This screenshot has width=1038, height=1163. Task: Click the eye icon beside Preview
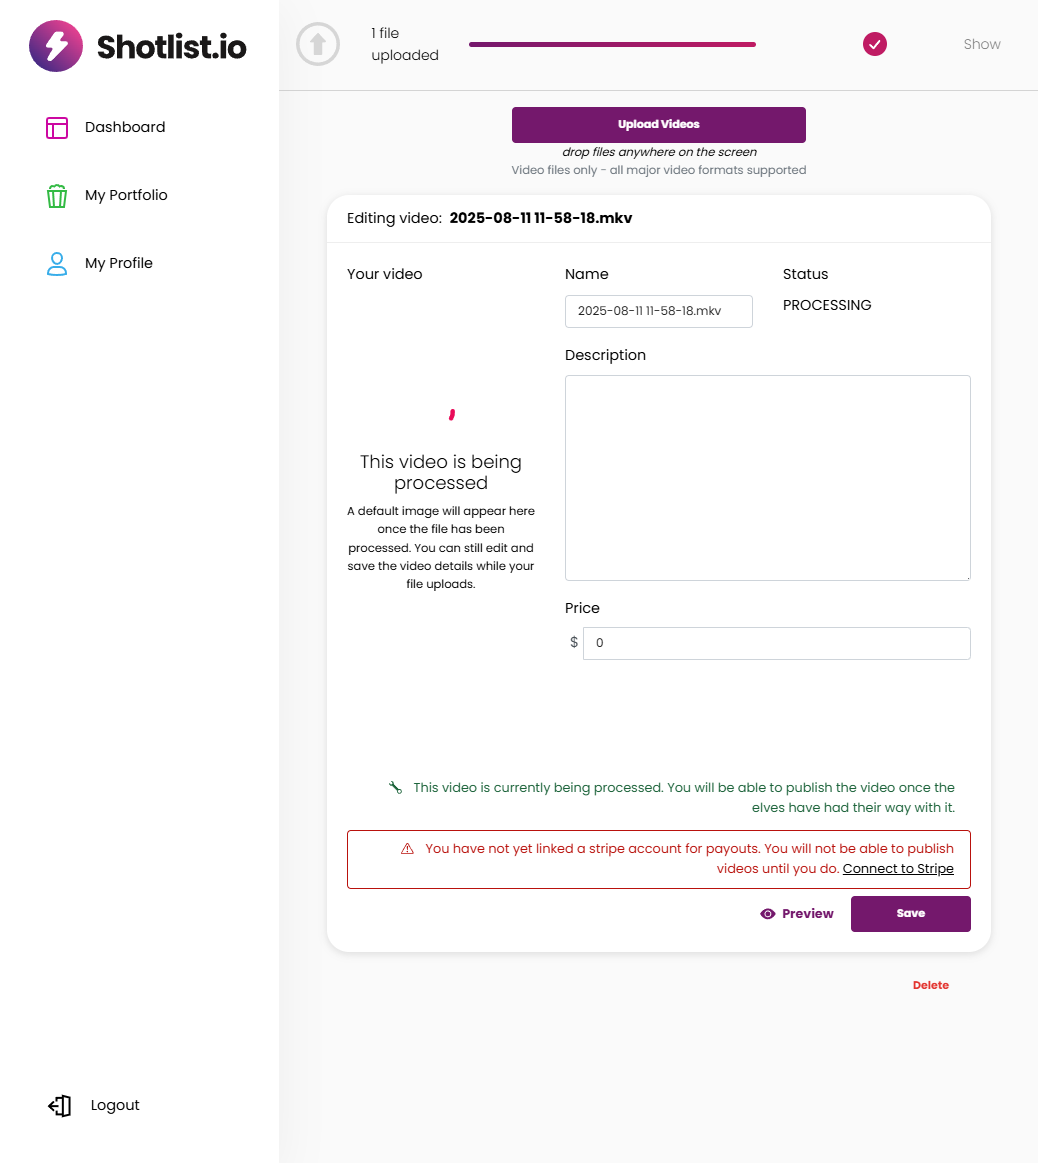pos(768,914)
